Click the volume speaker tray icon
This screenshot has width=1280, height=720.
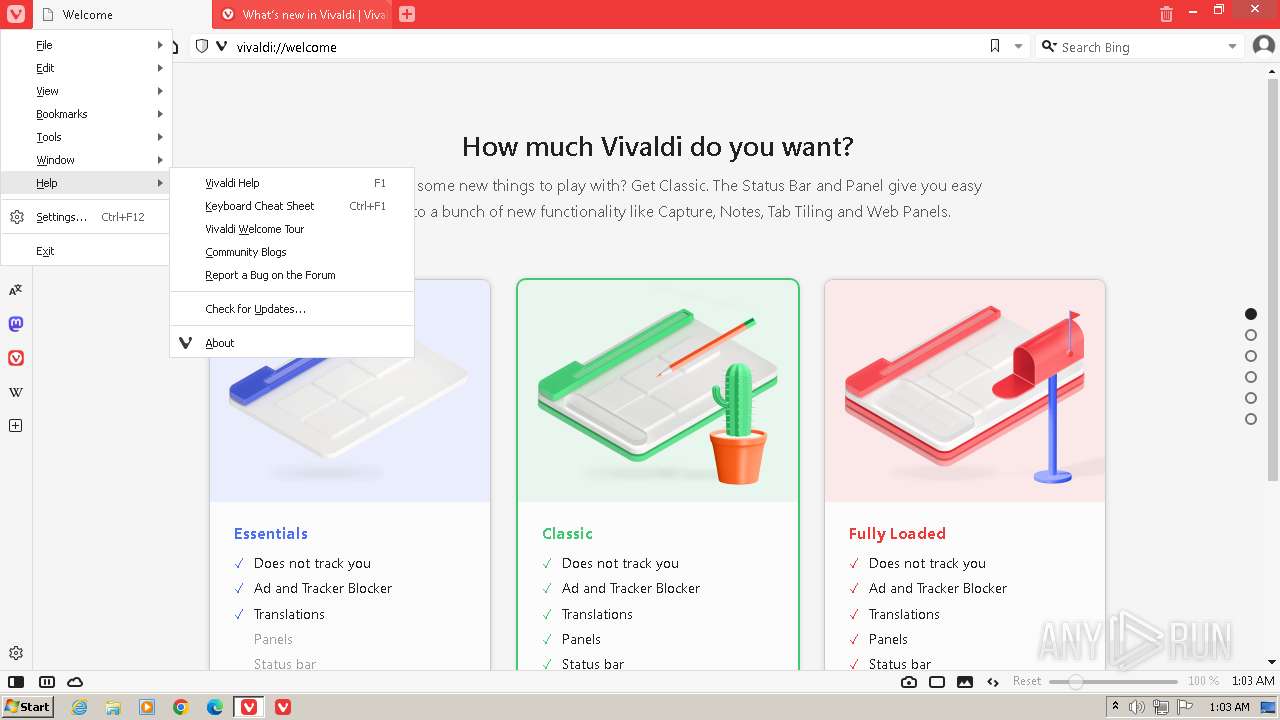click(x=1137, y=707)
